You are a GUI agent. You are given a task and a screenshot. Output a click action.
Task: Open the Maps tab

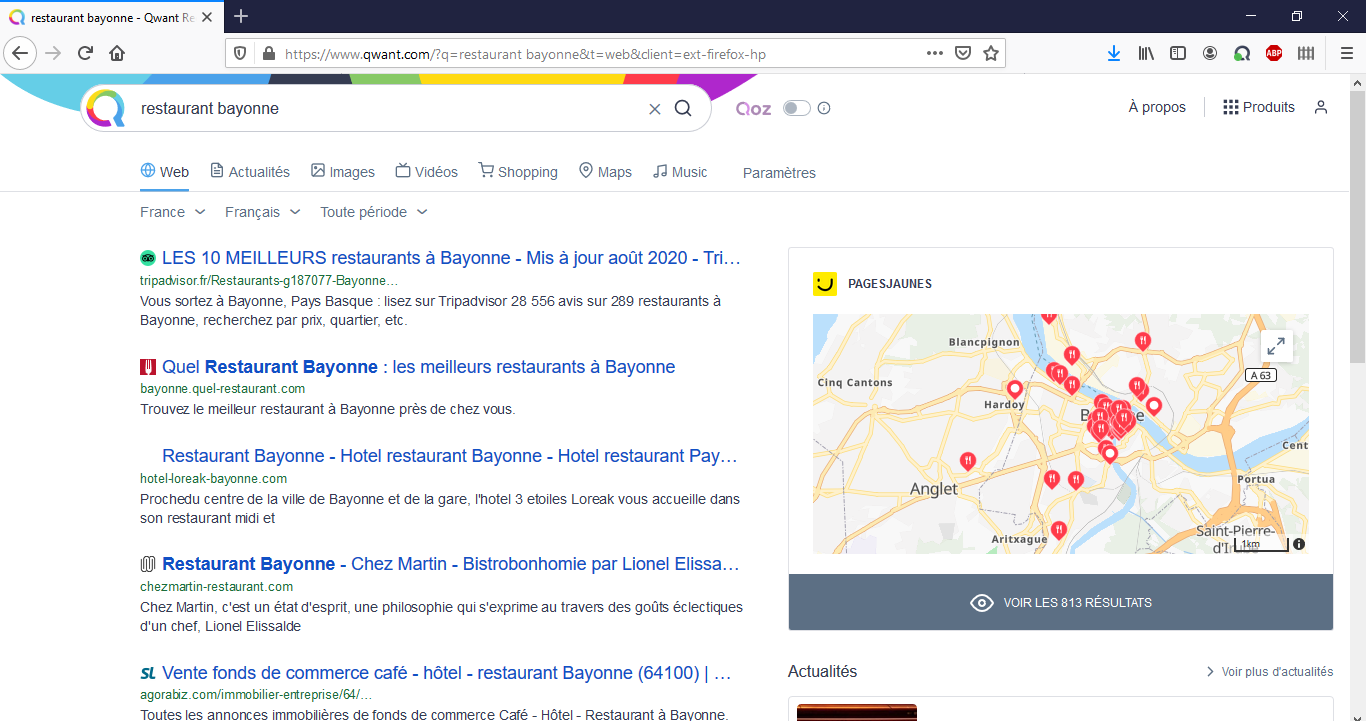click(x=605, y=171)
